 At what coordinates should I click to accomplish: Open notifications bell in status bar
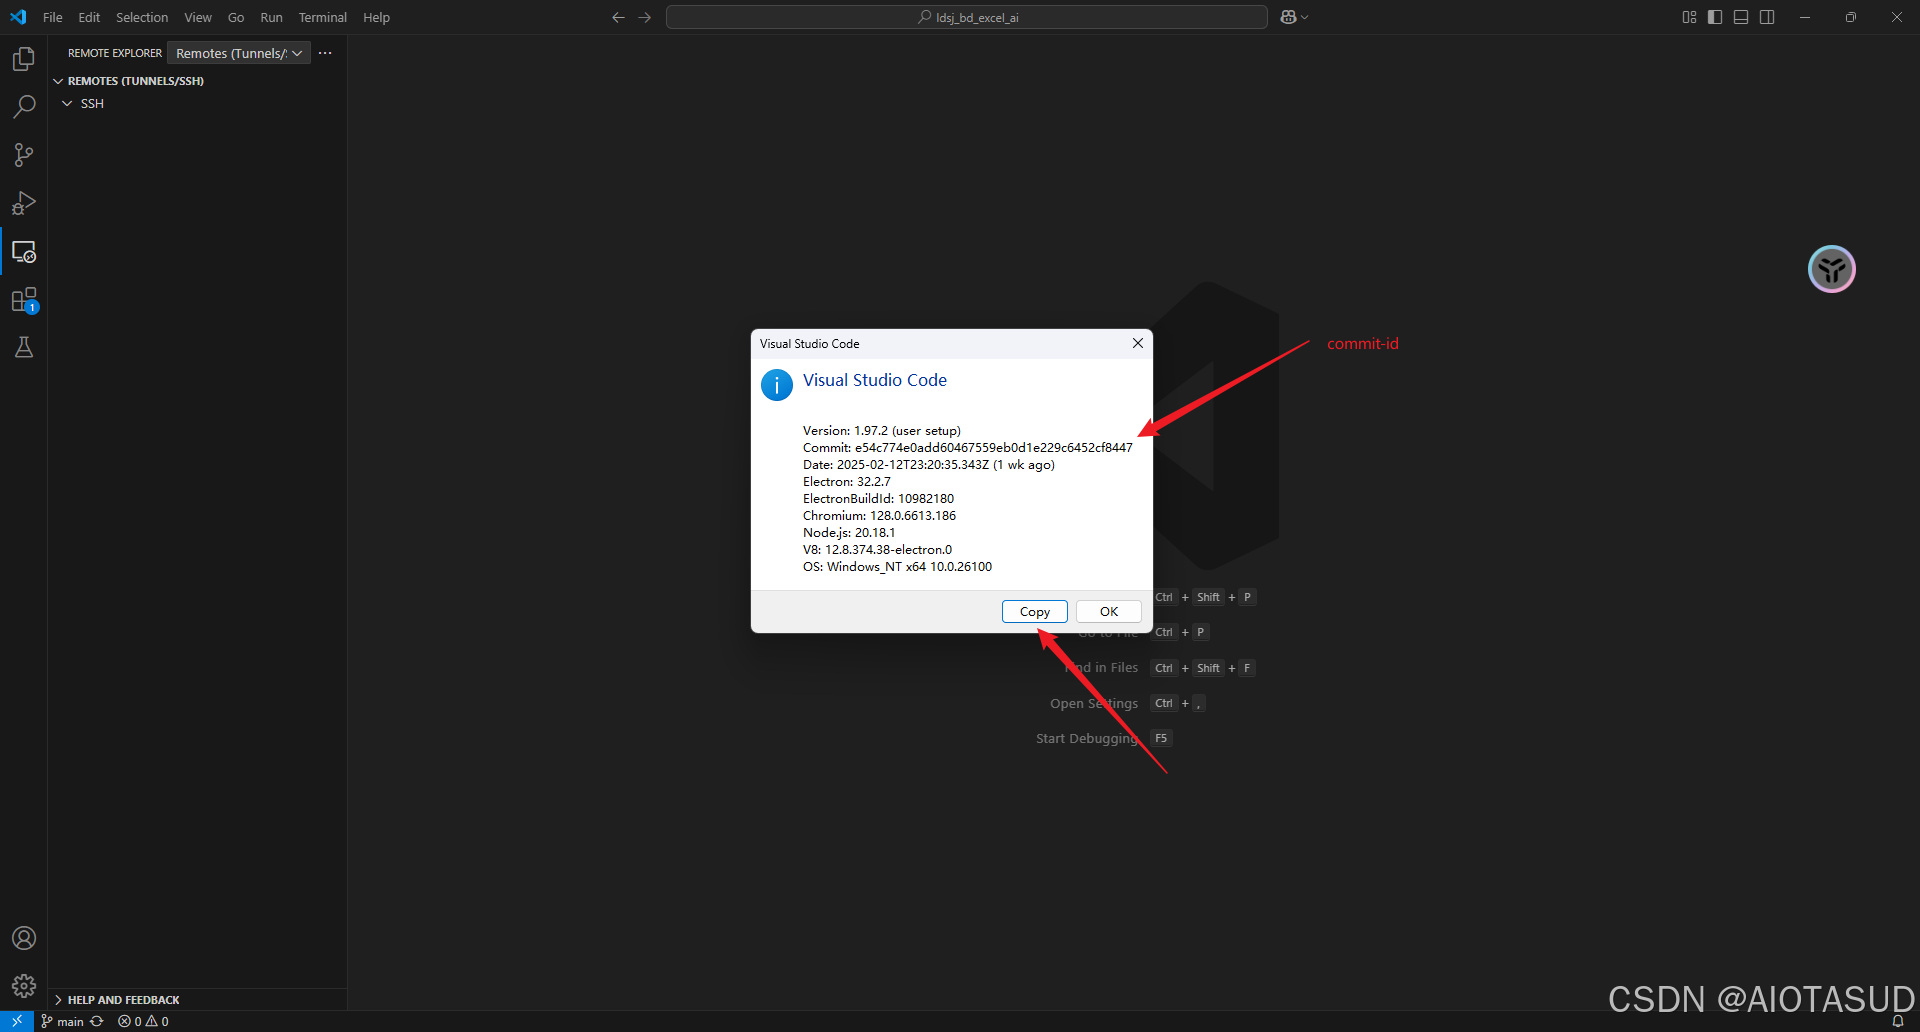point(1897,1021)
